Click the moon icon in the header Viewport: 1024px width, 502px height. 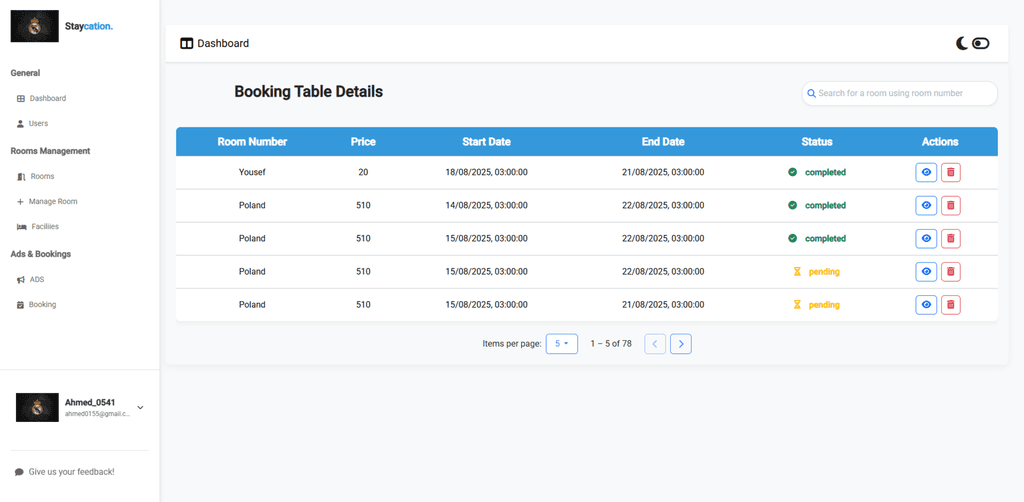962,43
